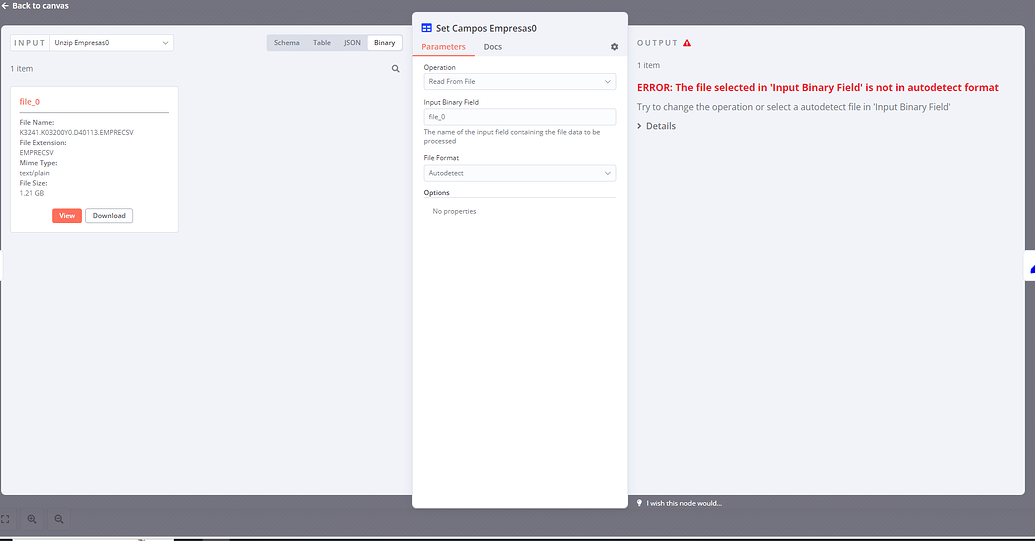Image resolution: width=1035 pixels, height=541 pixels.
Task: Switch input view to Table
Action: pos(322,43)
